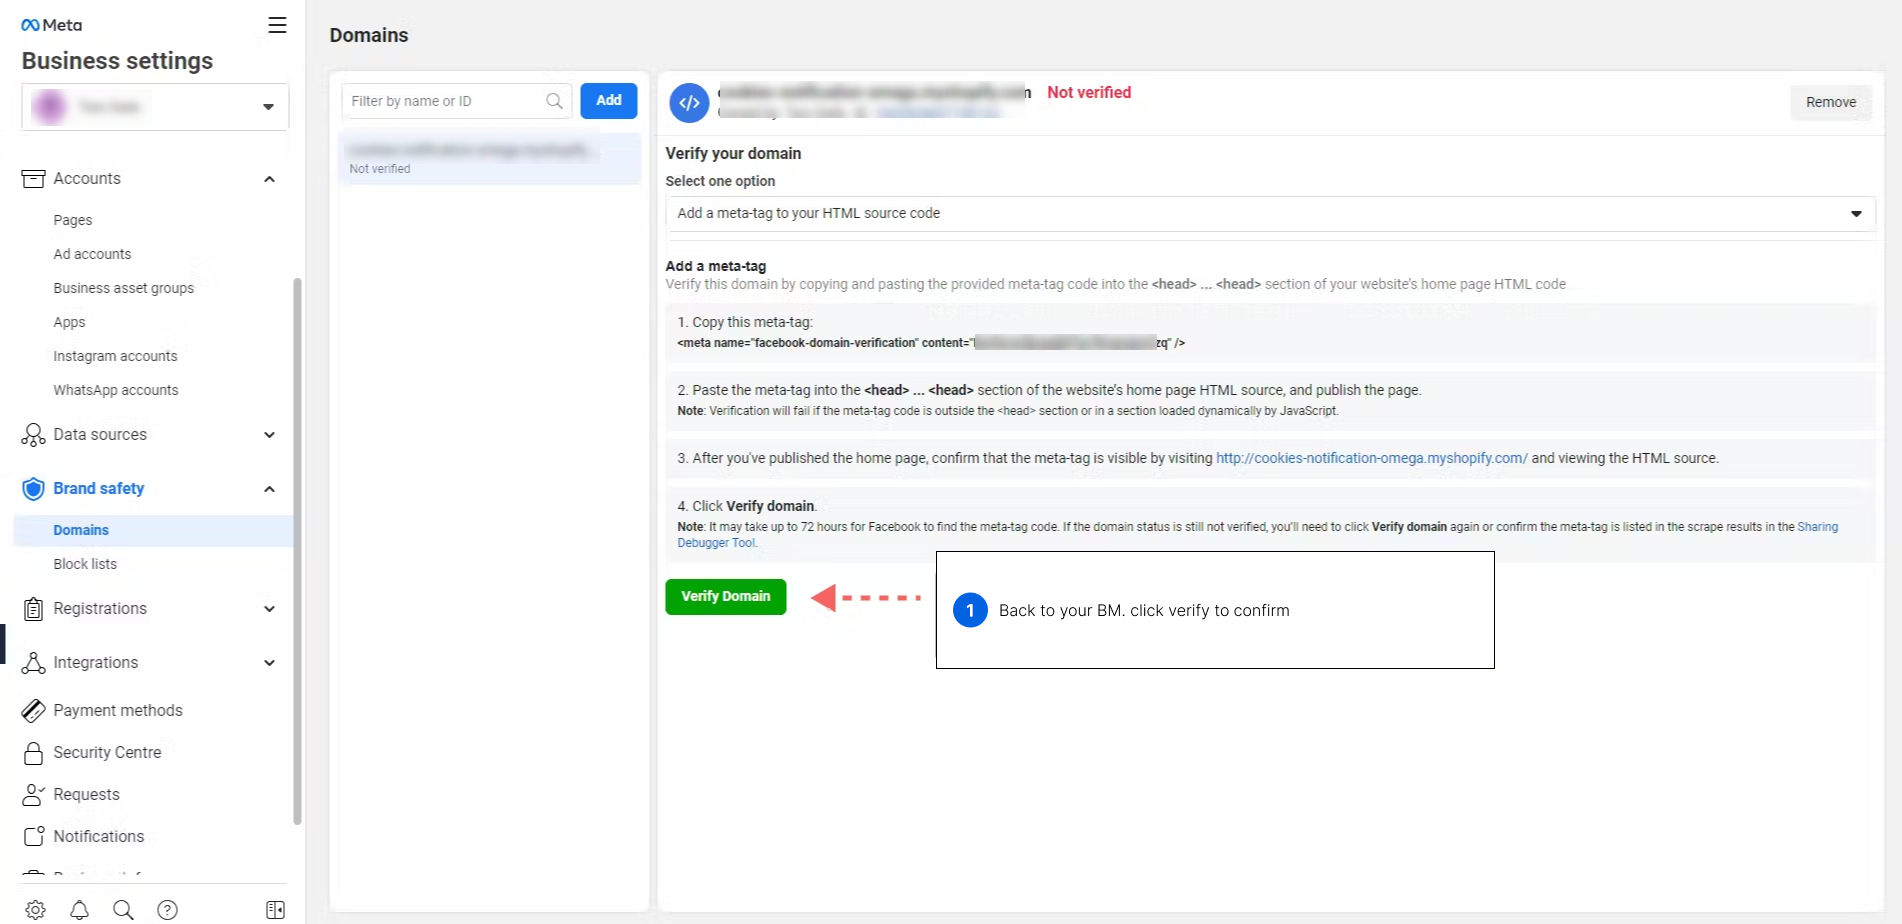Expand the Registrations section
Image resolution: width=1902 pixels, height=924 pixels.
[269, 609]
